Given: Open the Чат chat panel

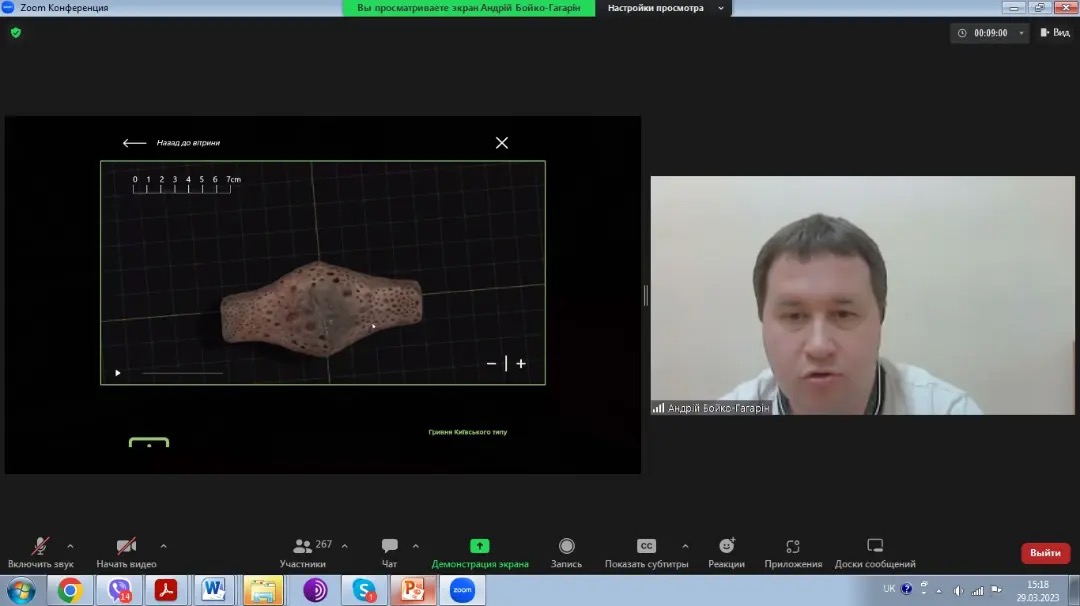Looking at the screenshot, I should pyautogui.click(x=389, y=547).
